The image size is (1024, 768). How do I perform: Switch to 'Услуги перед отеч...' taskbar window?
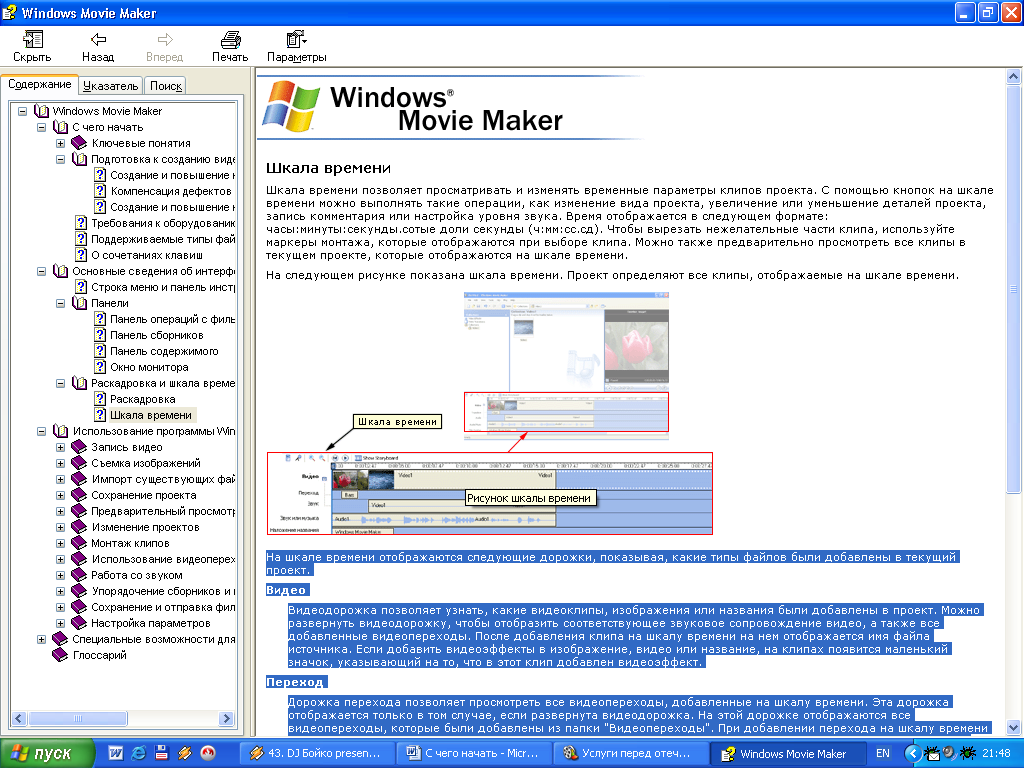coord(632,753)
